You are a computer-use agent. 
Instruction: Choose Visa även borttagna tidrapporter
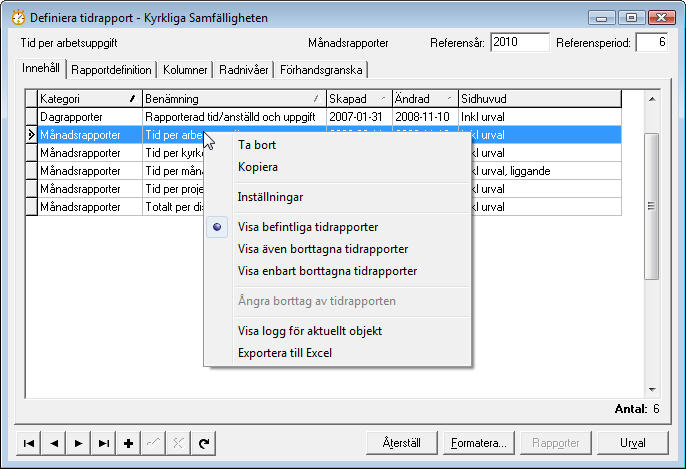[x=322, y=249]
